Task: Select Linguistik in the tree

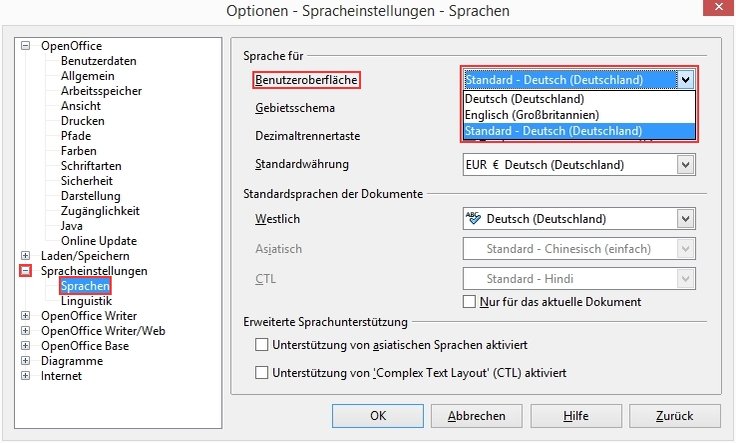Action: tap(86, 301)
